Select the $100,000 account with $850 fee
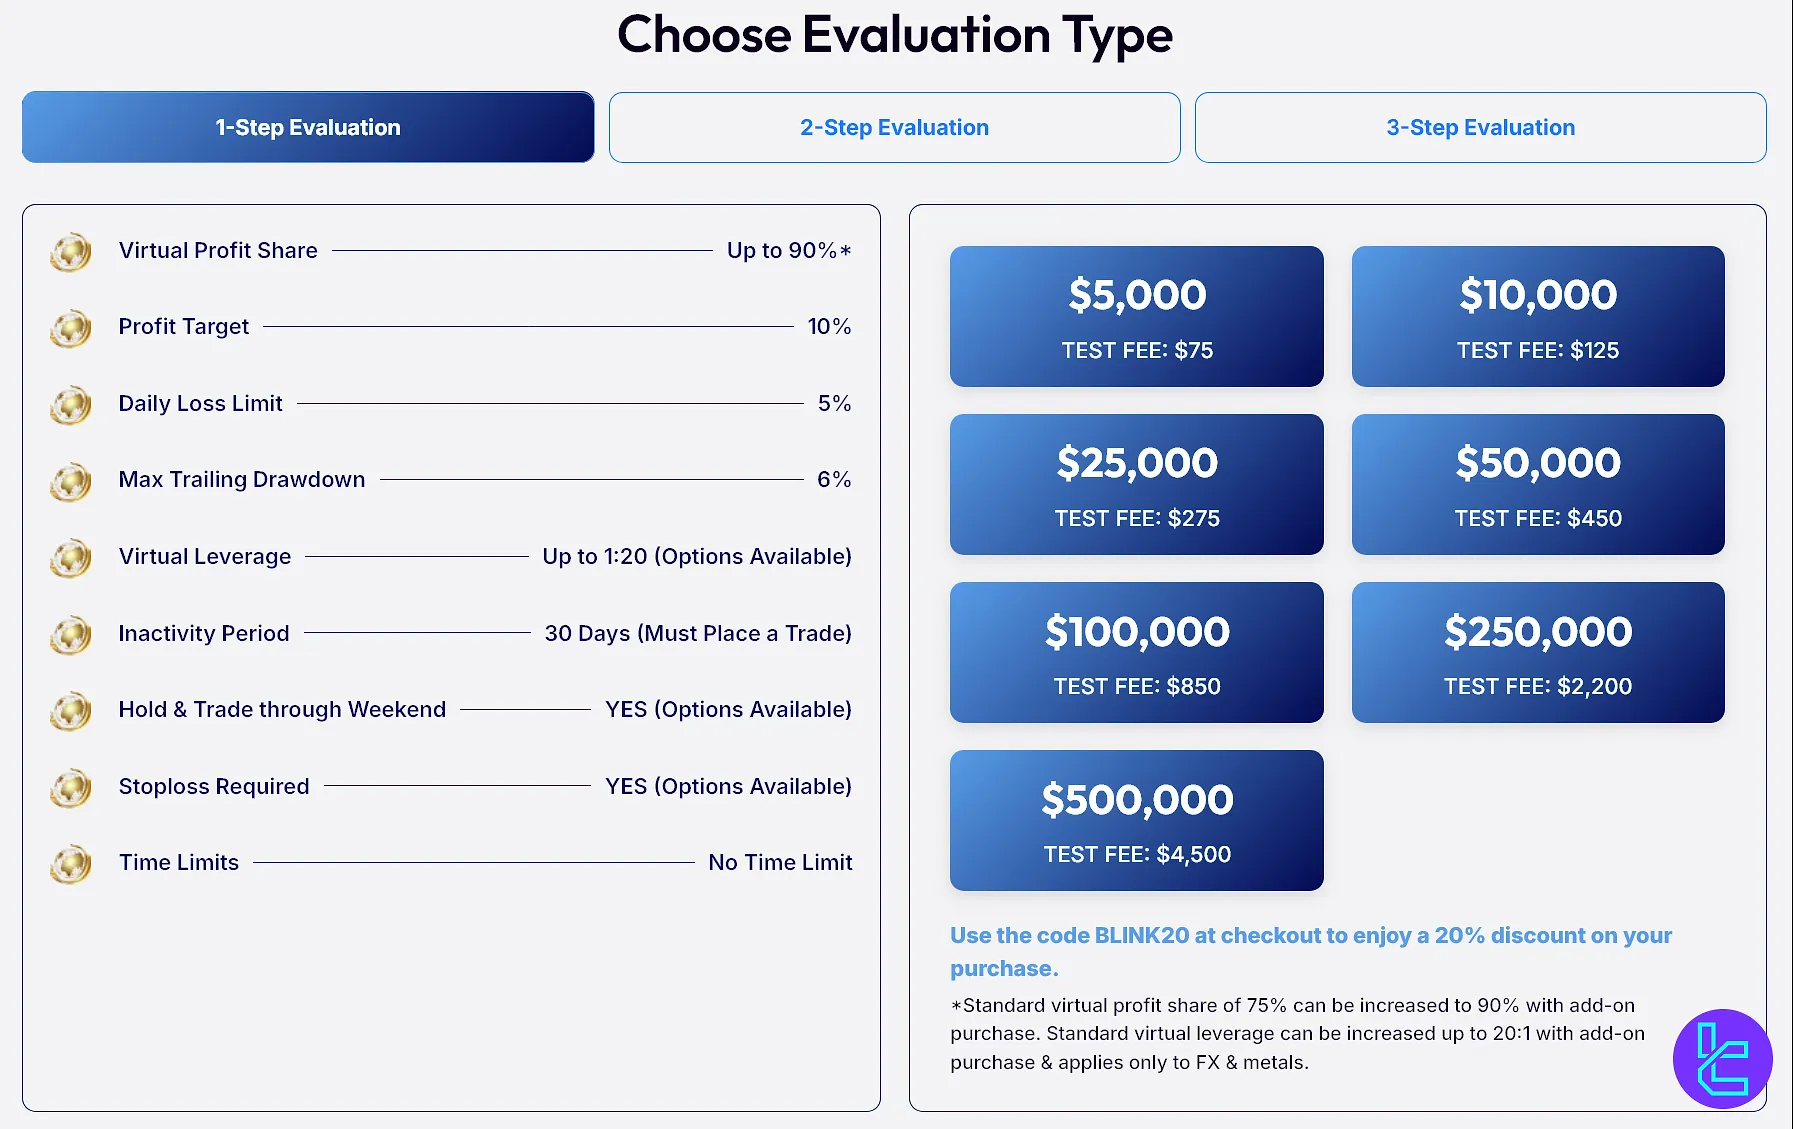The image size is (1793, 1129). pyautogui.click(x=1137, y=652)
